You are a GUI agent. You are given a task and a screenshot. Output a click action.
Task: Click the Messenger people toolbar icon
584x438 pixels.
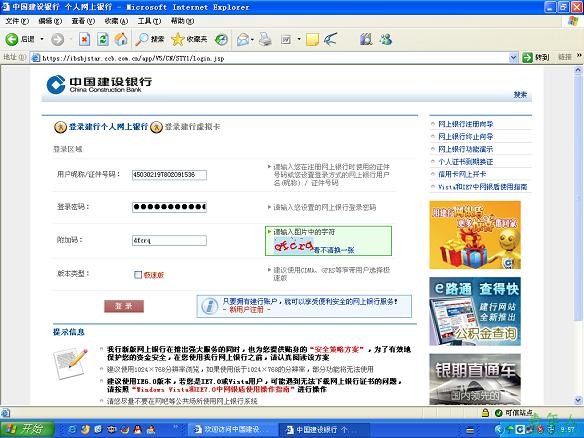[x=386, y=39]
